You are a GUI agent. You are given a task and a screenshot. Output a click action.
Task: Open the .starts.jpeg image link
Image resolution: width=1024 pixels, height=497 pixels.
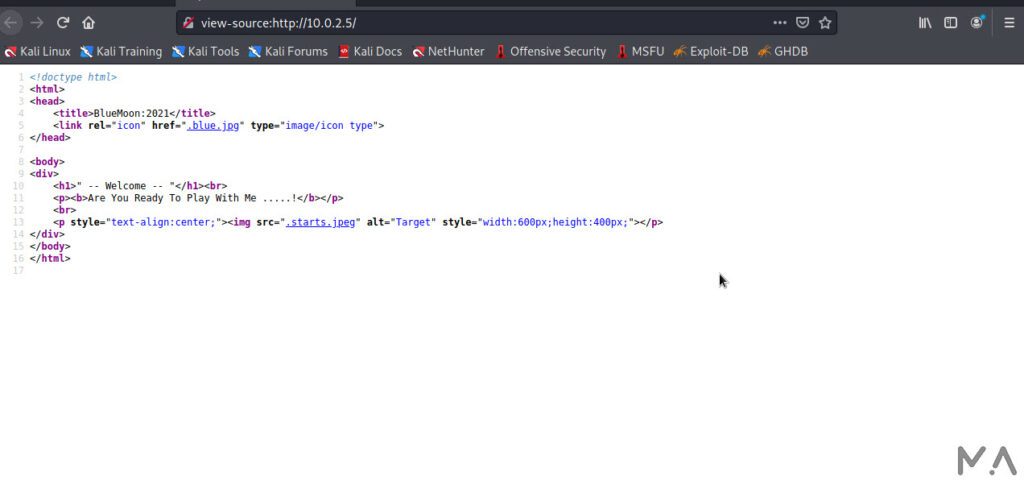(322, 222)
